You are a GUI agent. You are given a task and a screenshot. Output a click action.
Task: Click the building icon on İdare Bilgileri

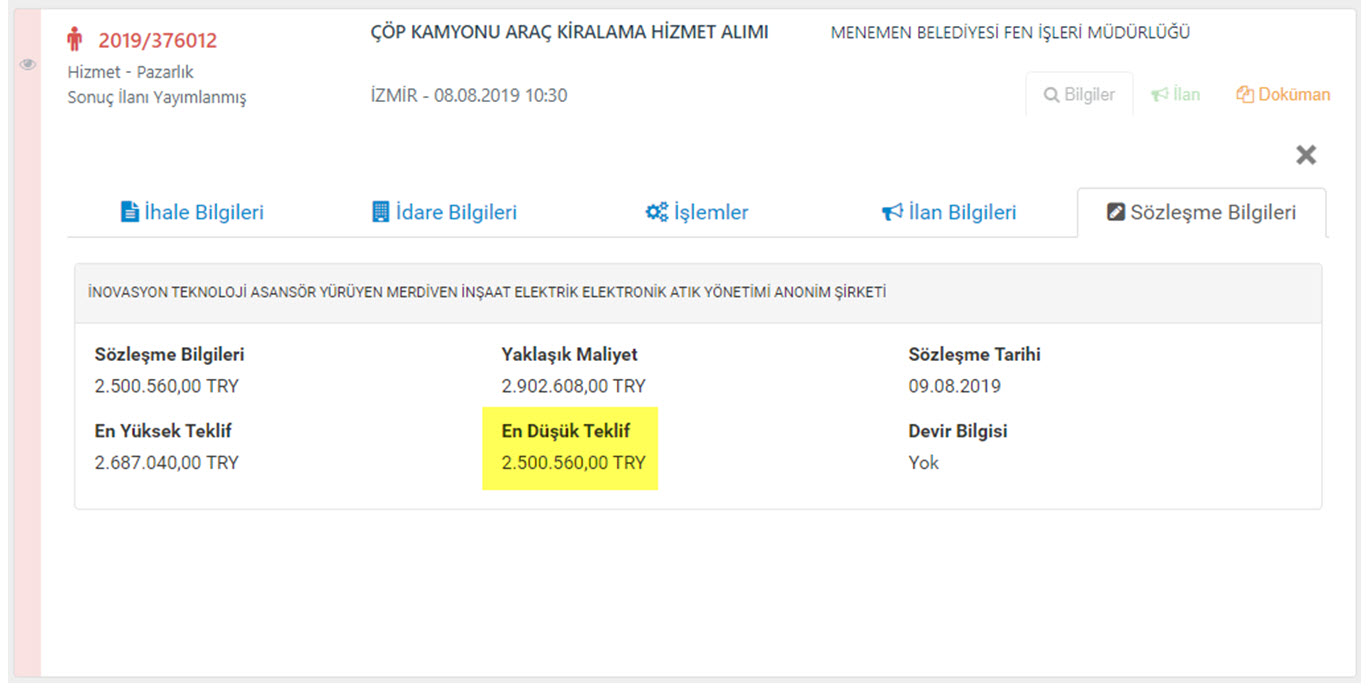click(380, 212)
